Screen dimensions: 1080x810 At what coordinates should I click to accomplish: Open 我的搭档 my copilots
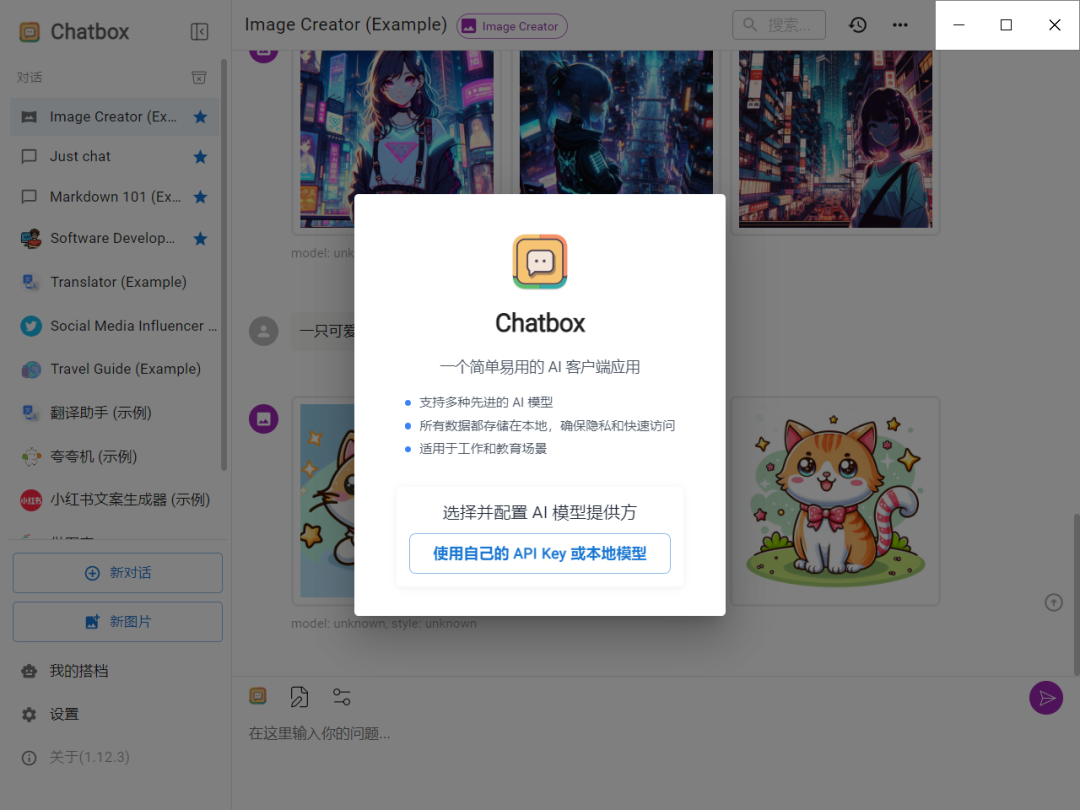[x=115, y=671]
